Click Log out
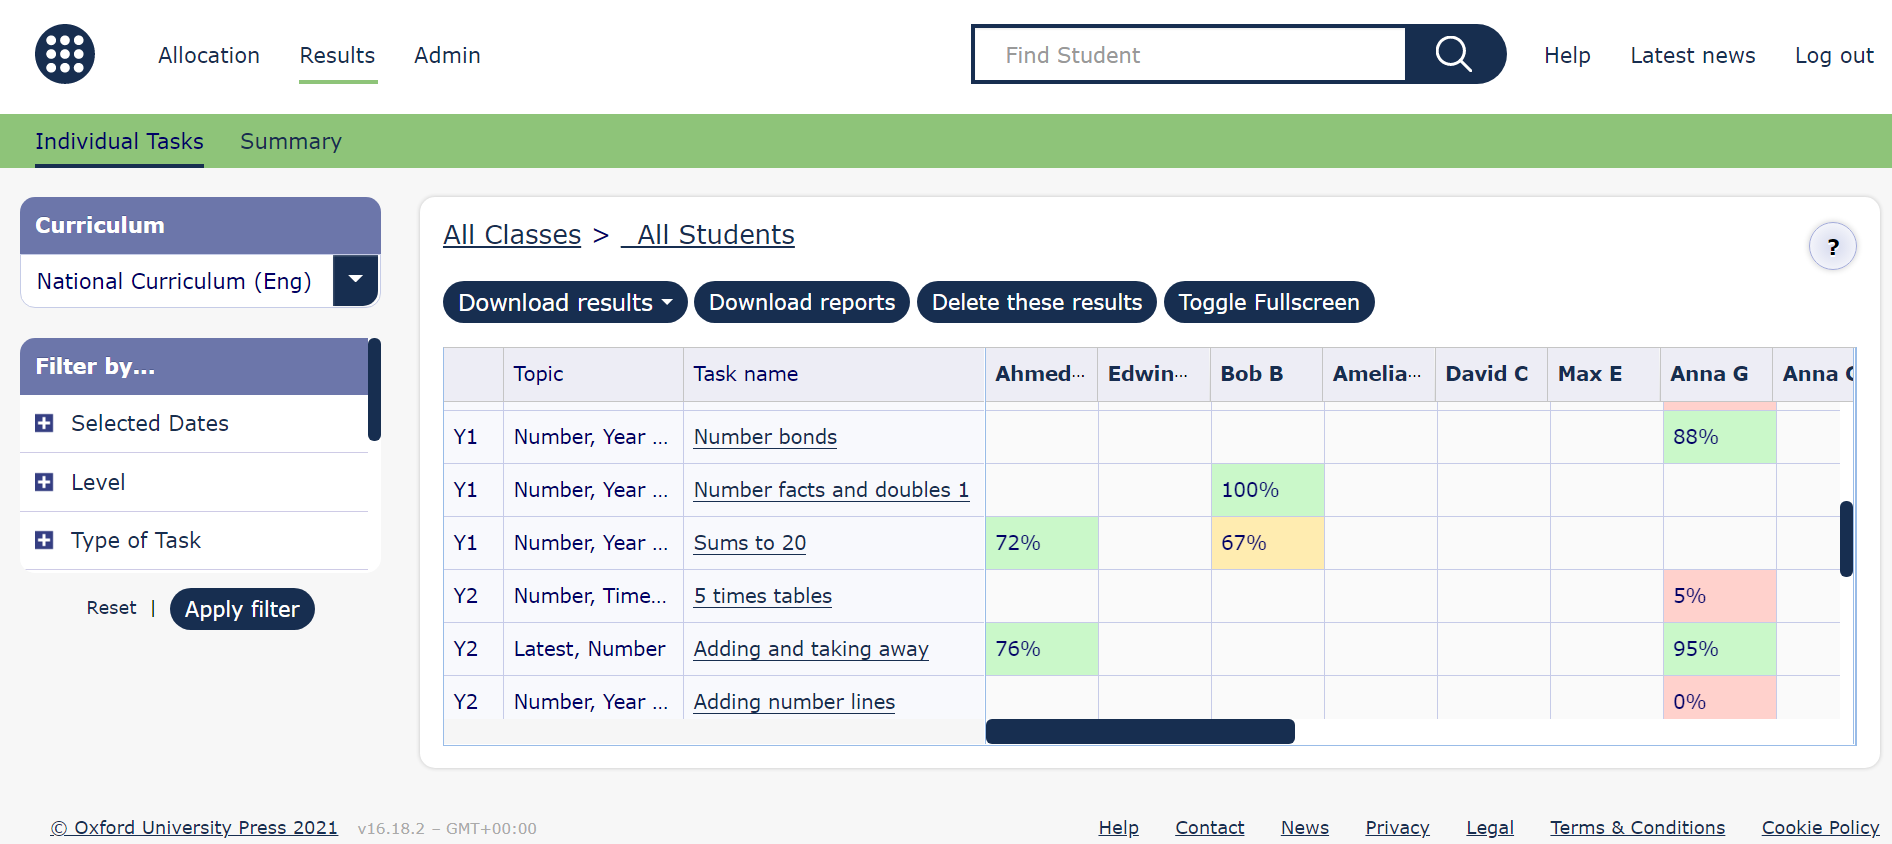 pyautogui.click(x=1834, y=55)
